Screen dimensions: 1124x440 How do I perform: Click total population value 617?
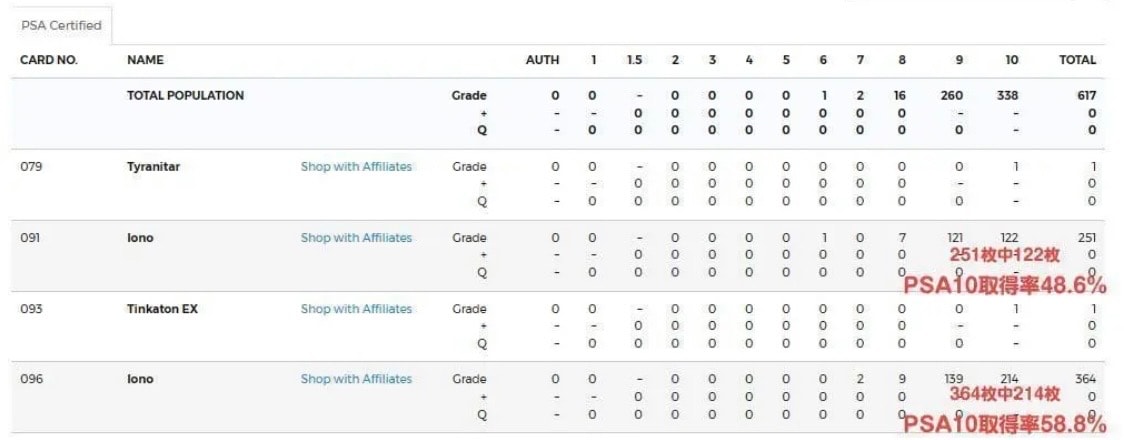(1086, 95)
